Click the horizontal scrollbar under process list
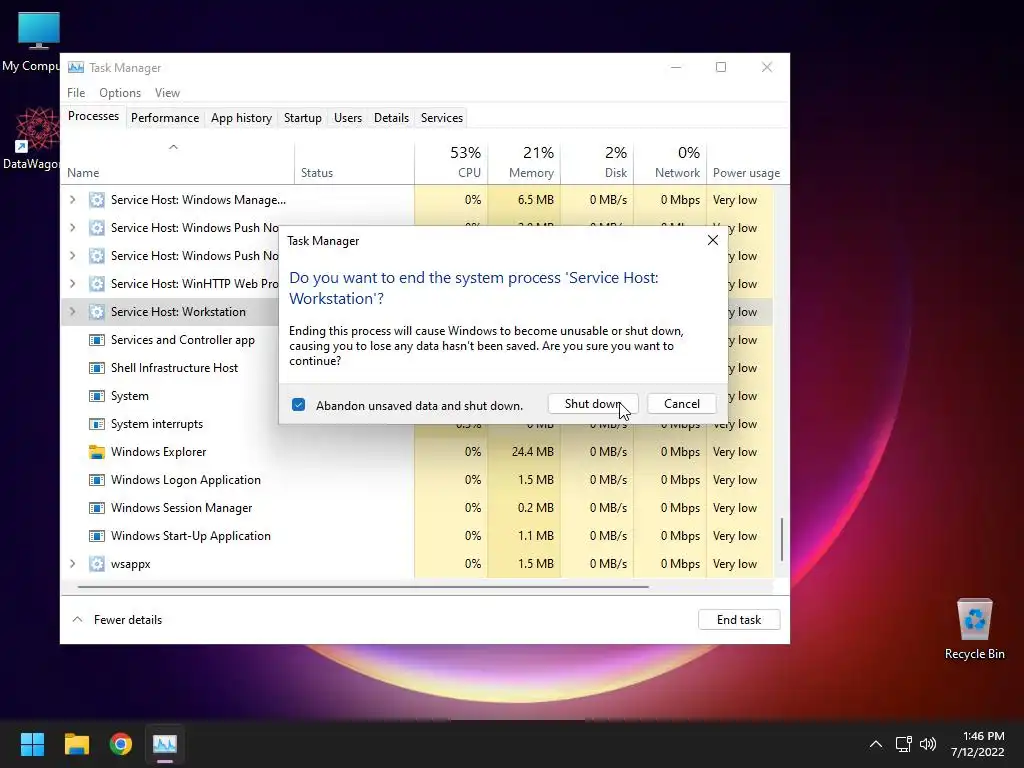Image resolution: width=1024 pixels, height=768 pixels. 363,587
